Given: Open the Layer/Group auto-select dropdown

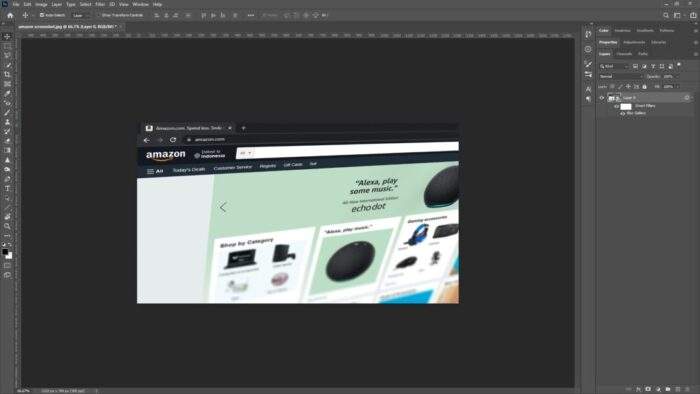Looking at the screenshot, I should click(80, 15).
